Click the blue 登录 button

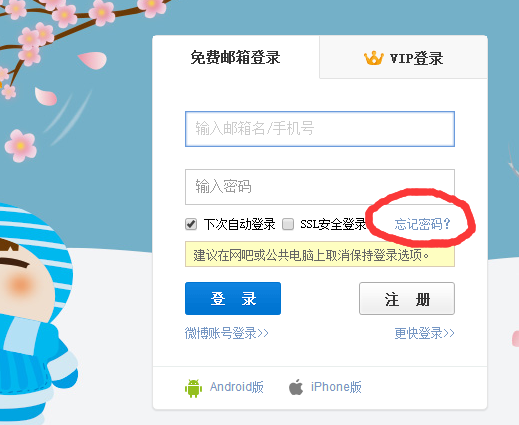click(x=233, y=298)
